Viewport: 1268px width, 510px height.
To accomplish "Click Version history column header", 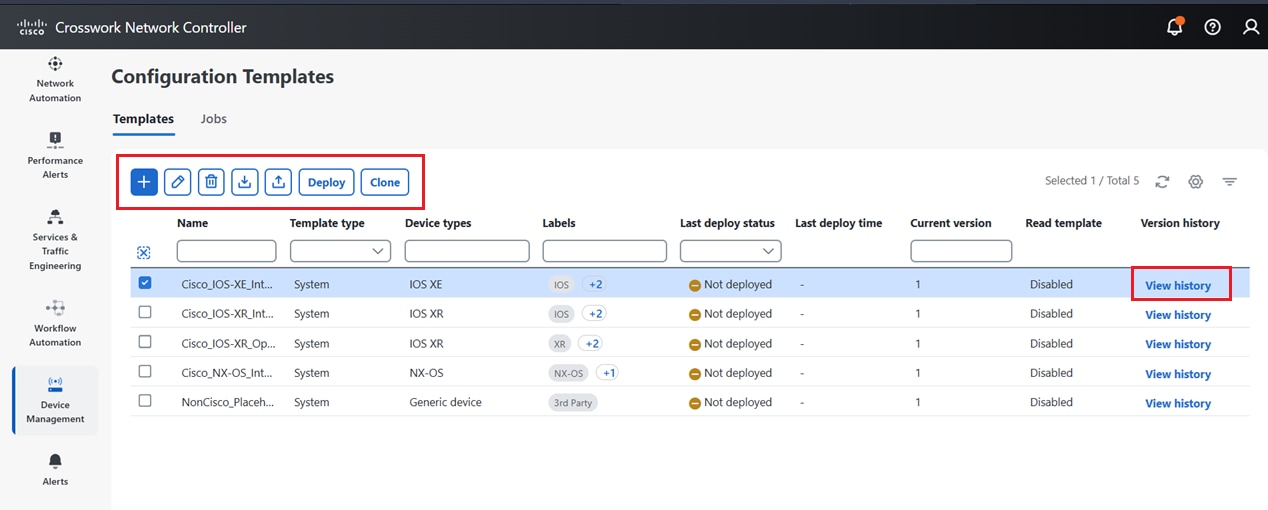I will point(1180,223).
